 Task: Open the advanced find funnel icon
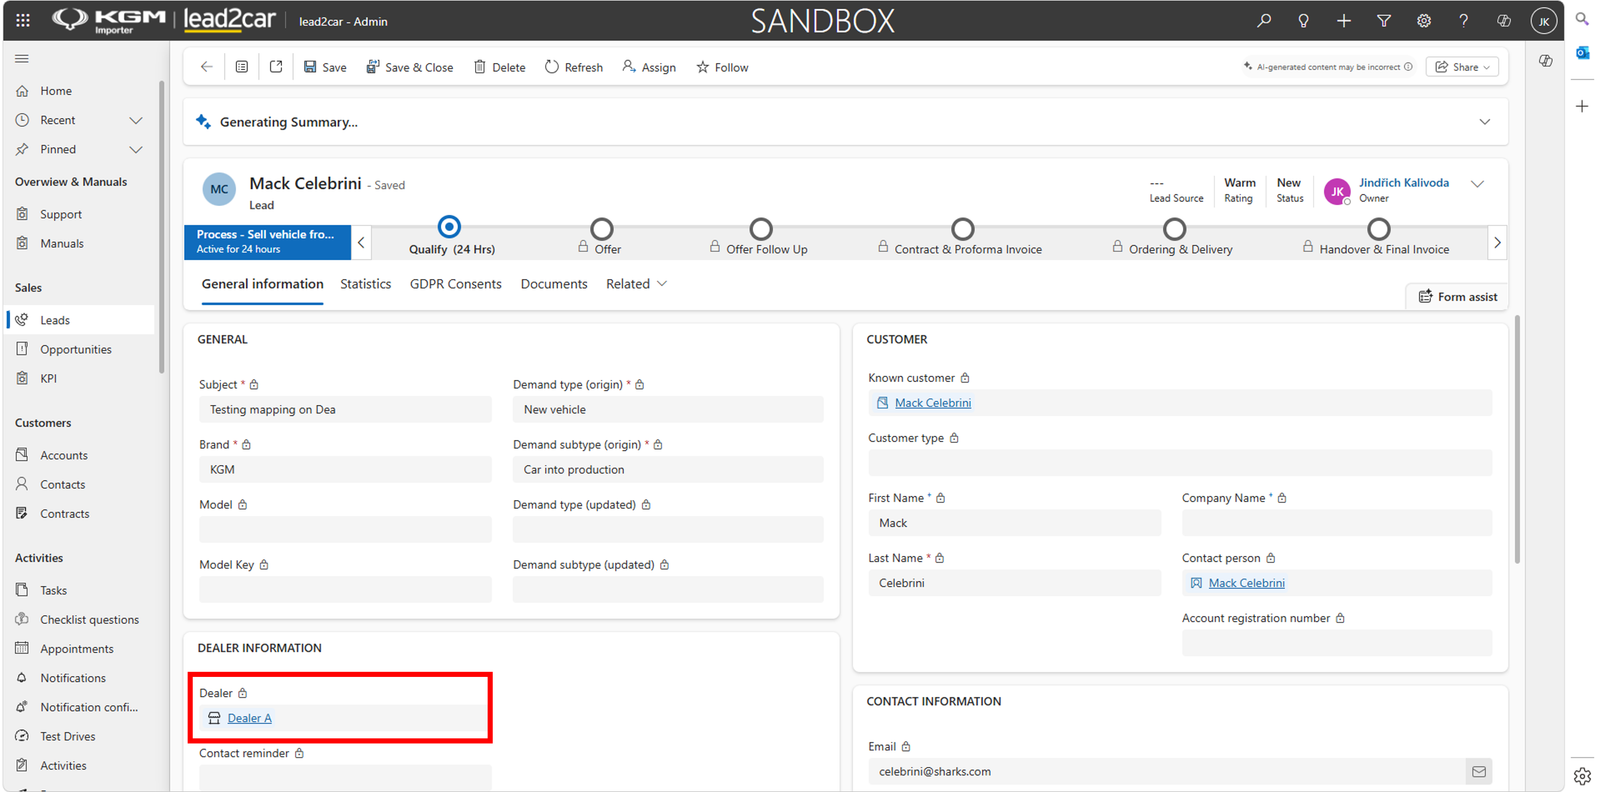(x=1384, y=20)
